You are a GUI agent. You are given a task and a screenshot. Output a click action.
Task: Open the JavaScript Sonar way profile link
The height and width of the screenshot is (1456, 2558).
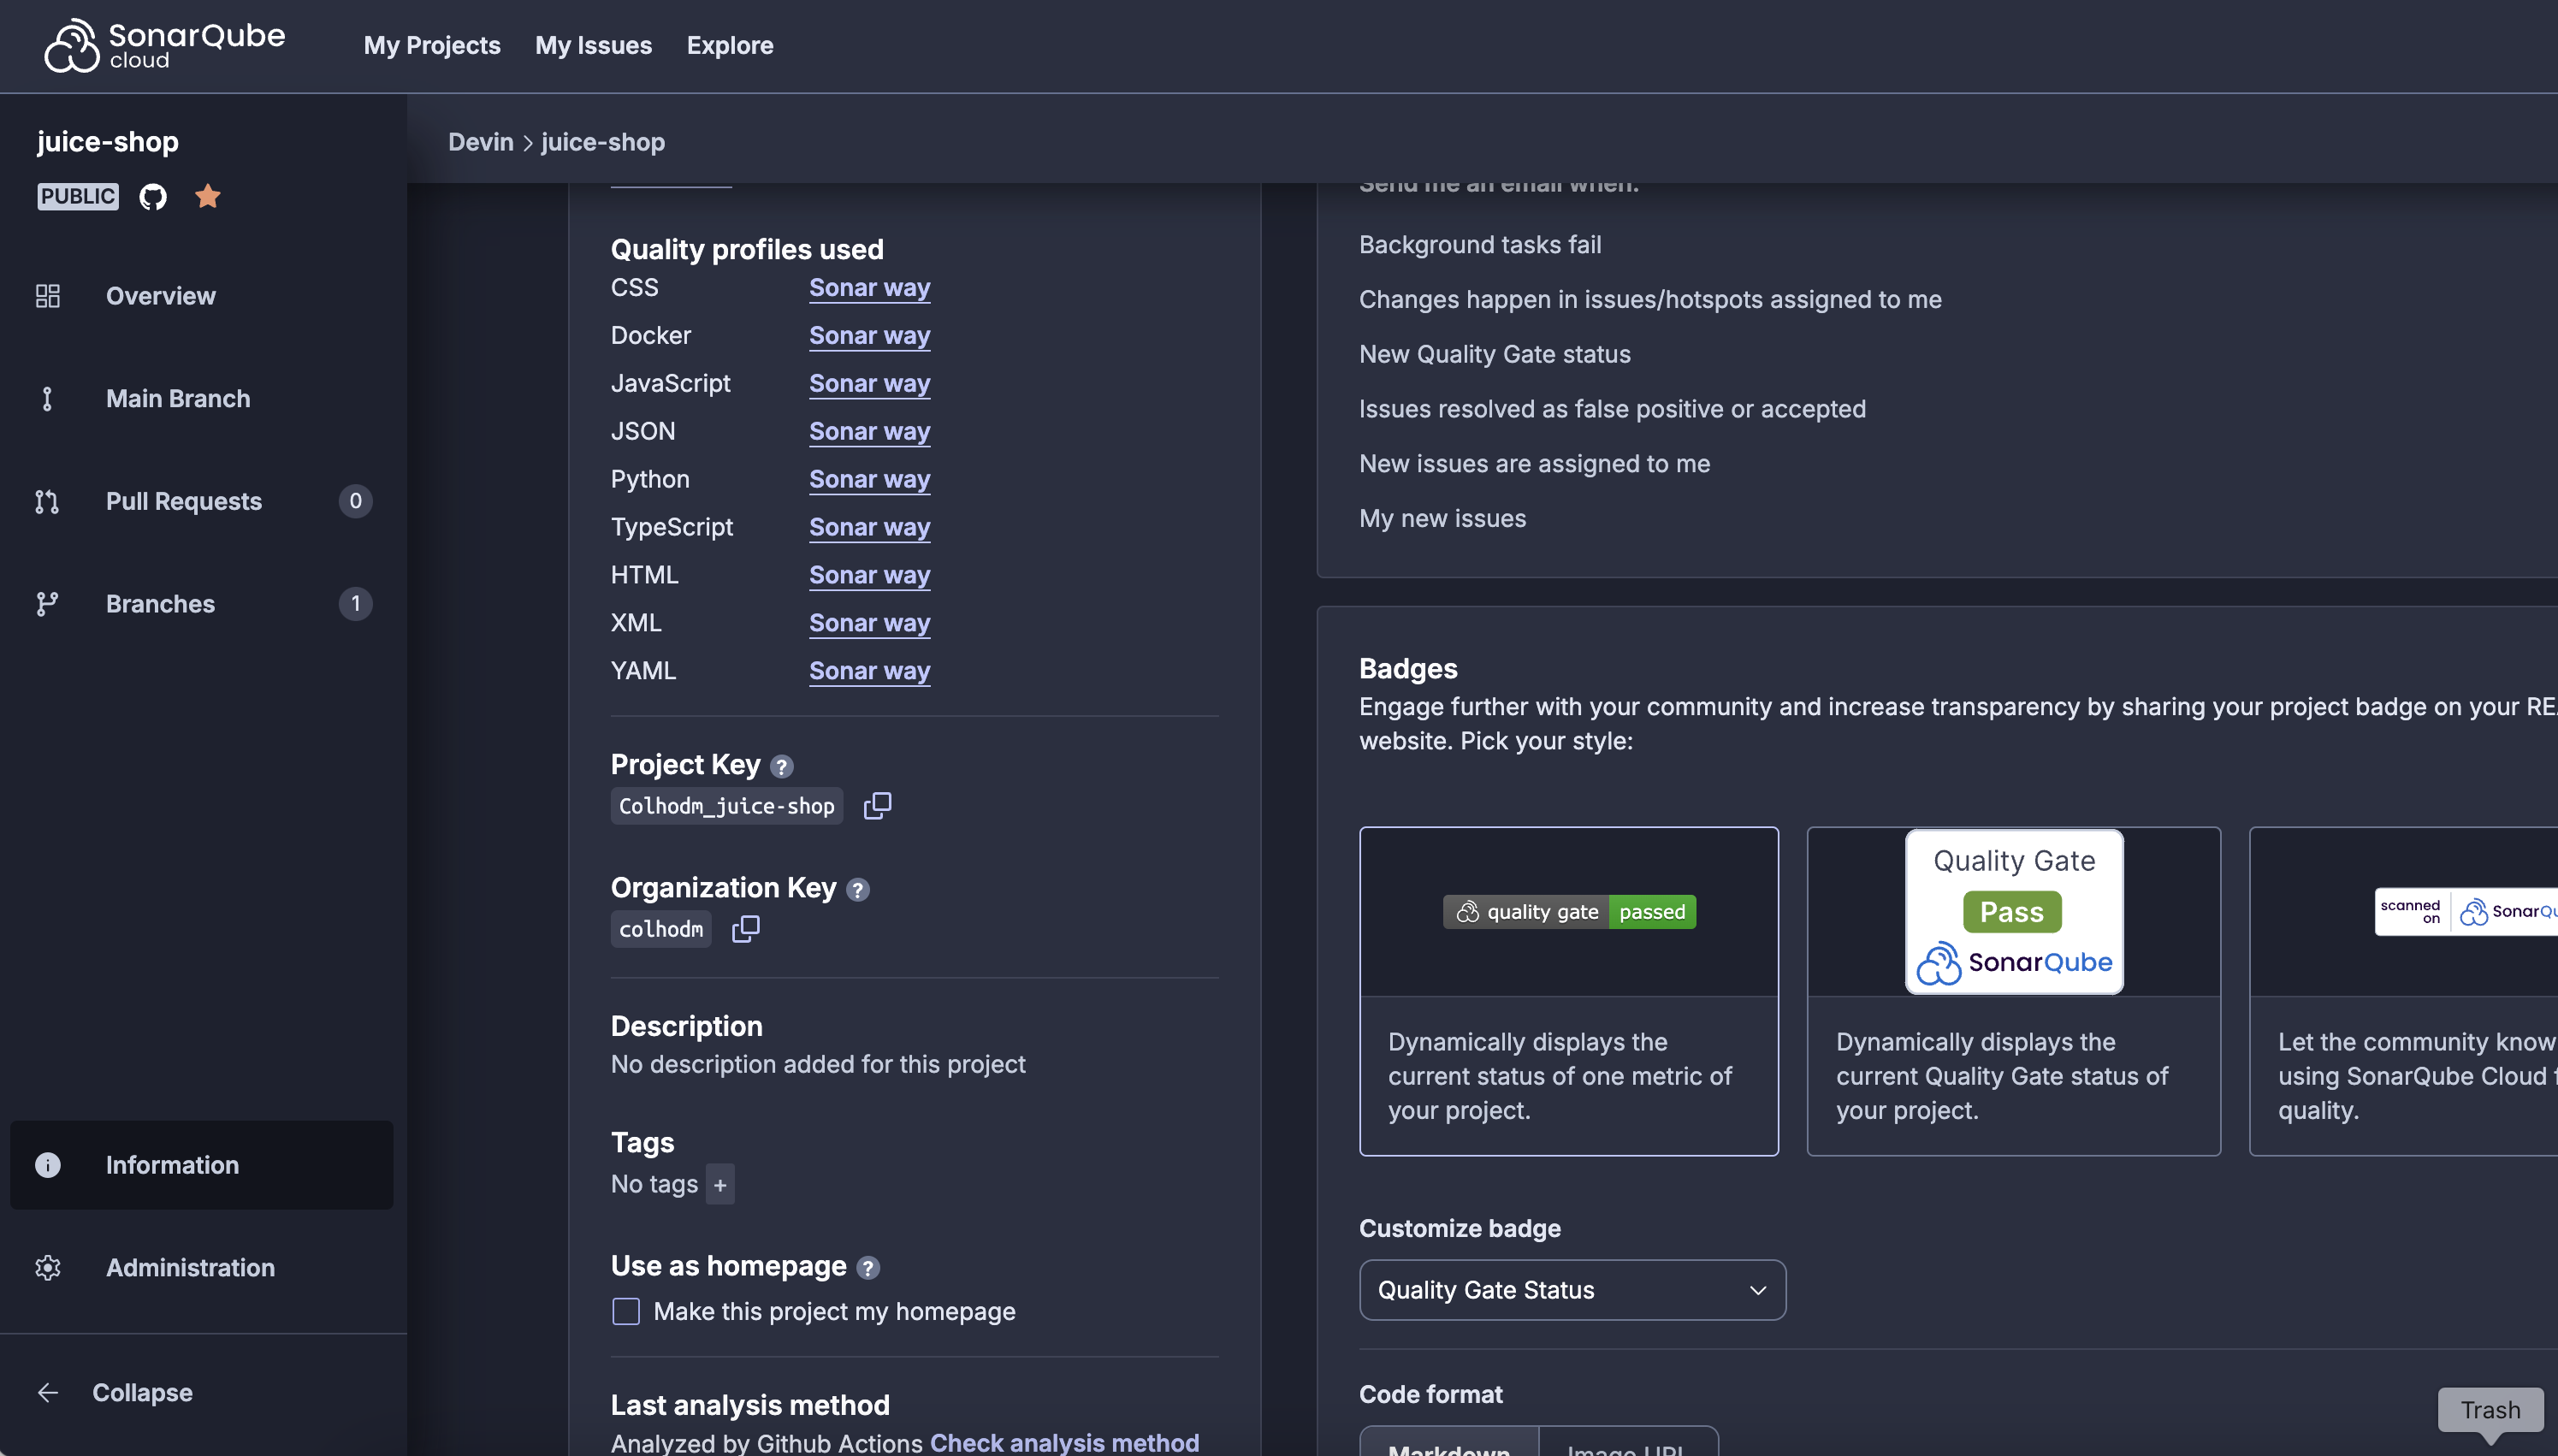click(869, 383)
